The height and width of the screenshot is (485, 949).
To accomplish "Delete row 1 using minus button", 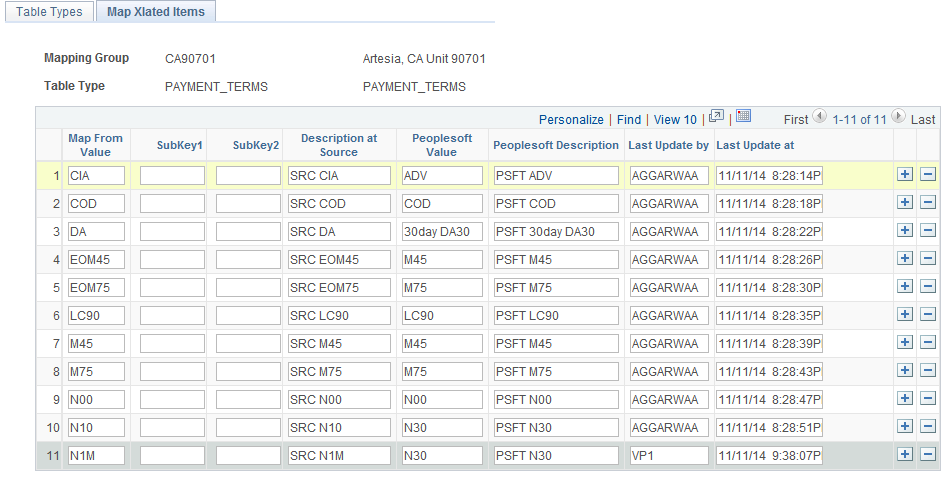I will click(927, 175).
